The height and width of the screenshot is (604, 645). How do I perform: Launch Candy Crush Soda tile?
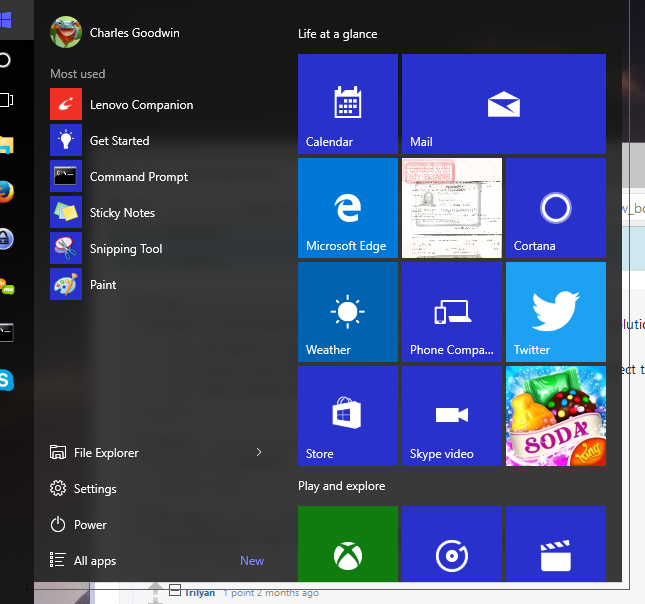pyautogui.click(x=556, y=416)
